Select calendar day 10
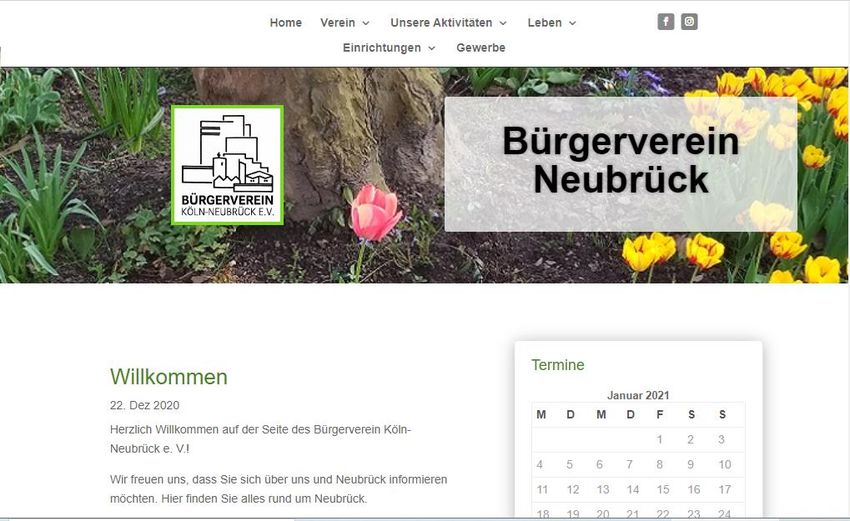 [725, 465]
